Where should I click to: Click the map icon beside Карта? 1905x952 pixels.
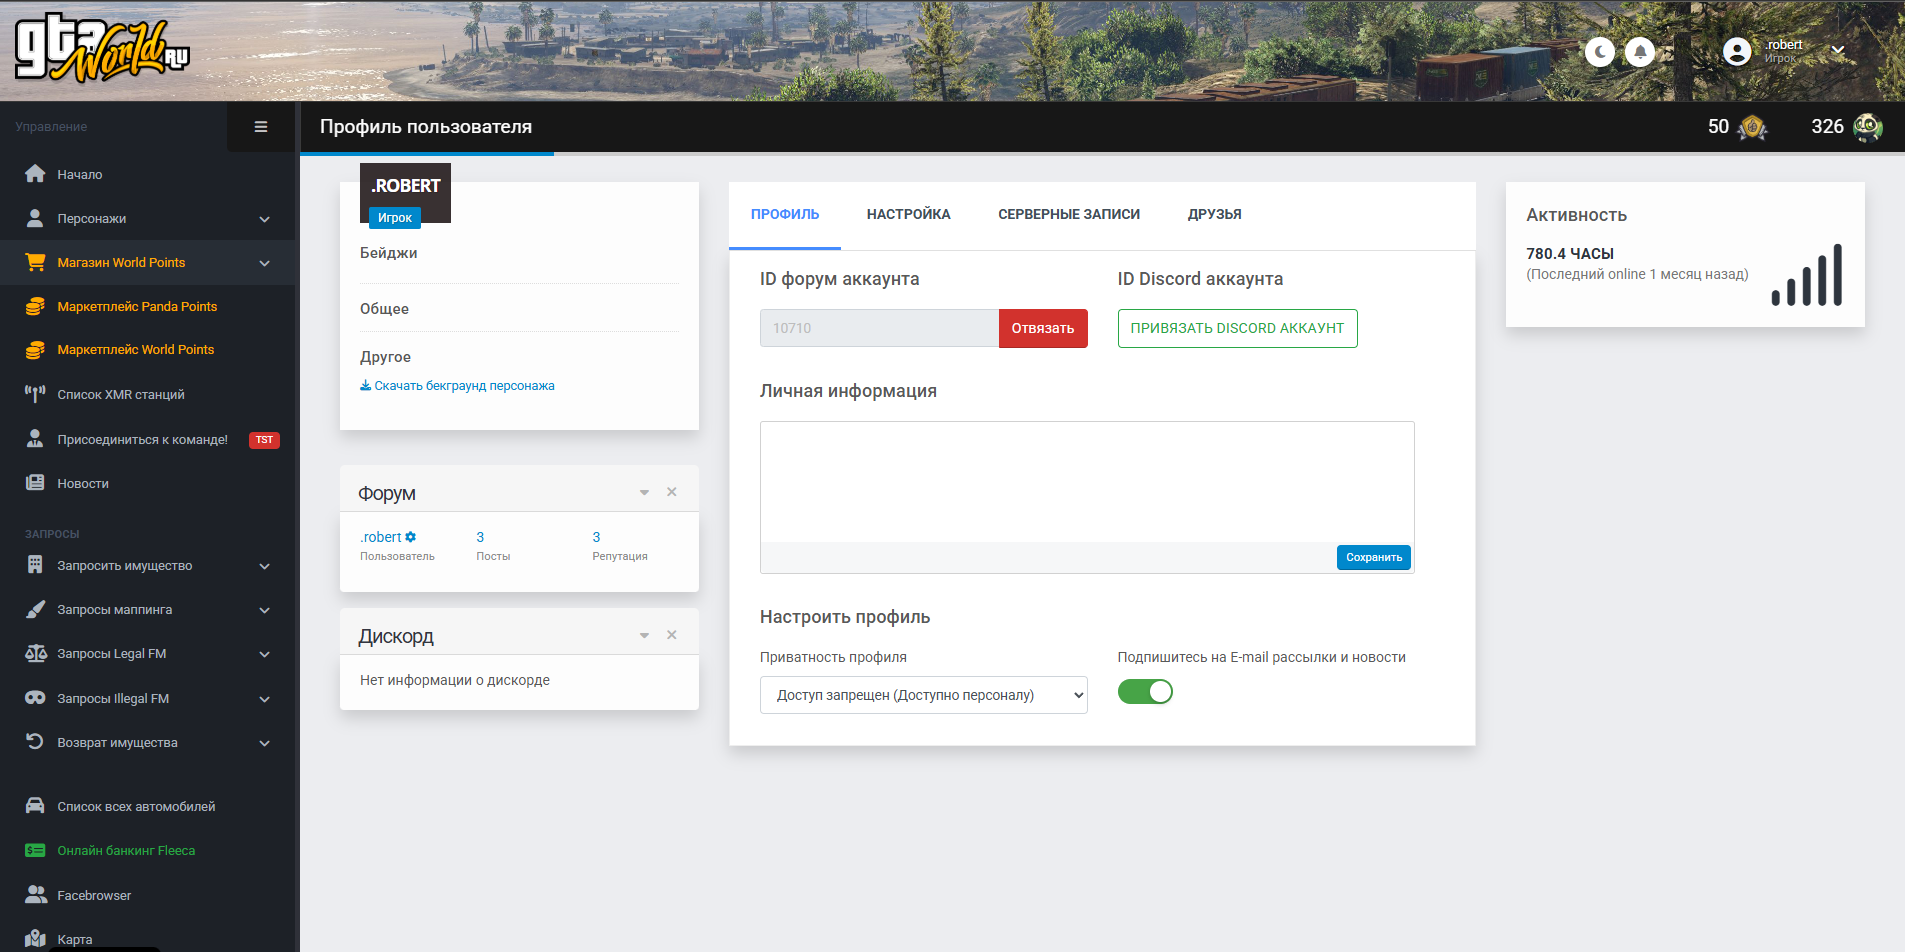[35, 939]
